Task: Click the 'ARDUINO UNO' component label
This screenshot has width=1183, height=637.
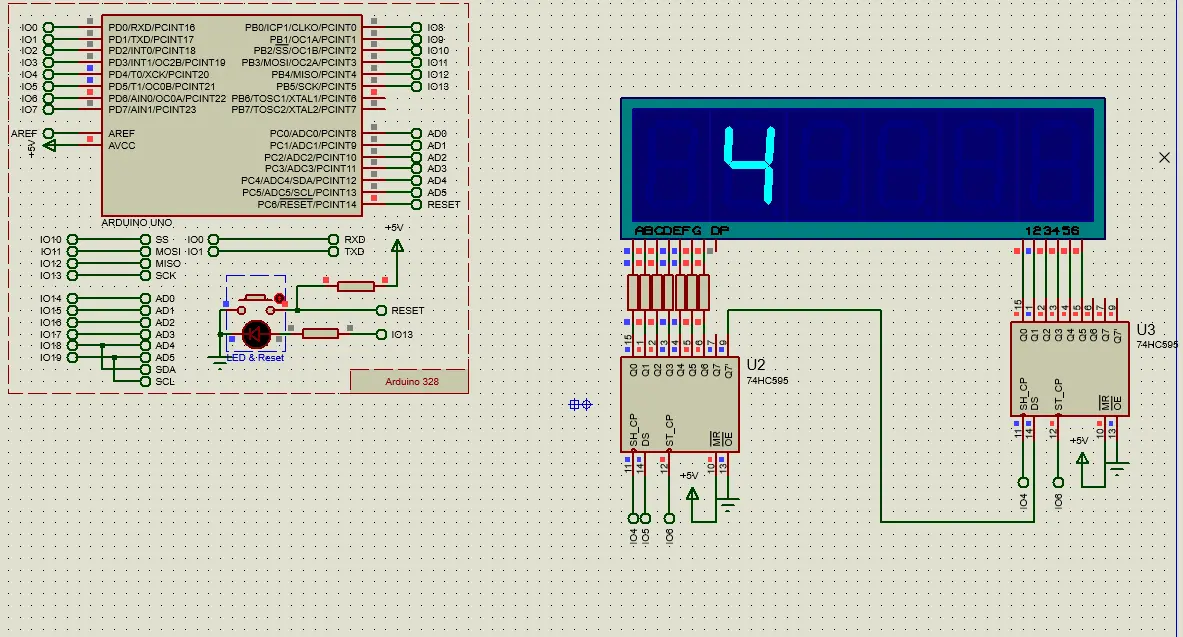Action: [137, 223]
